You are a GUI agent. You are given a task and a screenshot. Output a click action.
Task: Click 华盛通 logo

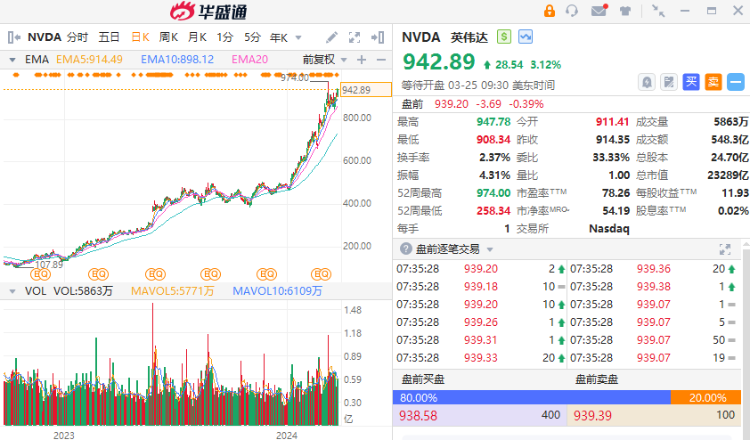coord(209,11)
